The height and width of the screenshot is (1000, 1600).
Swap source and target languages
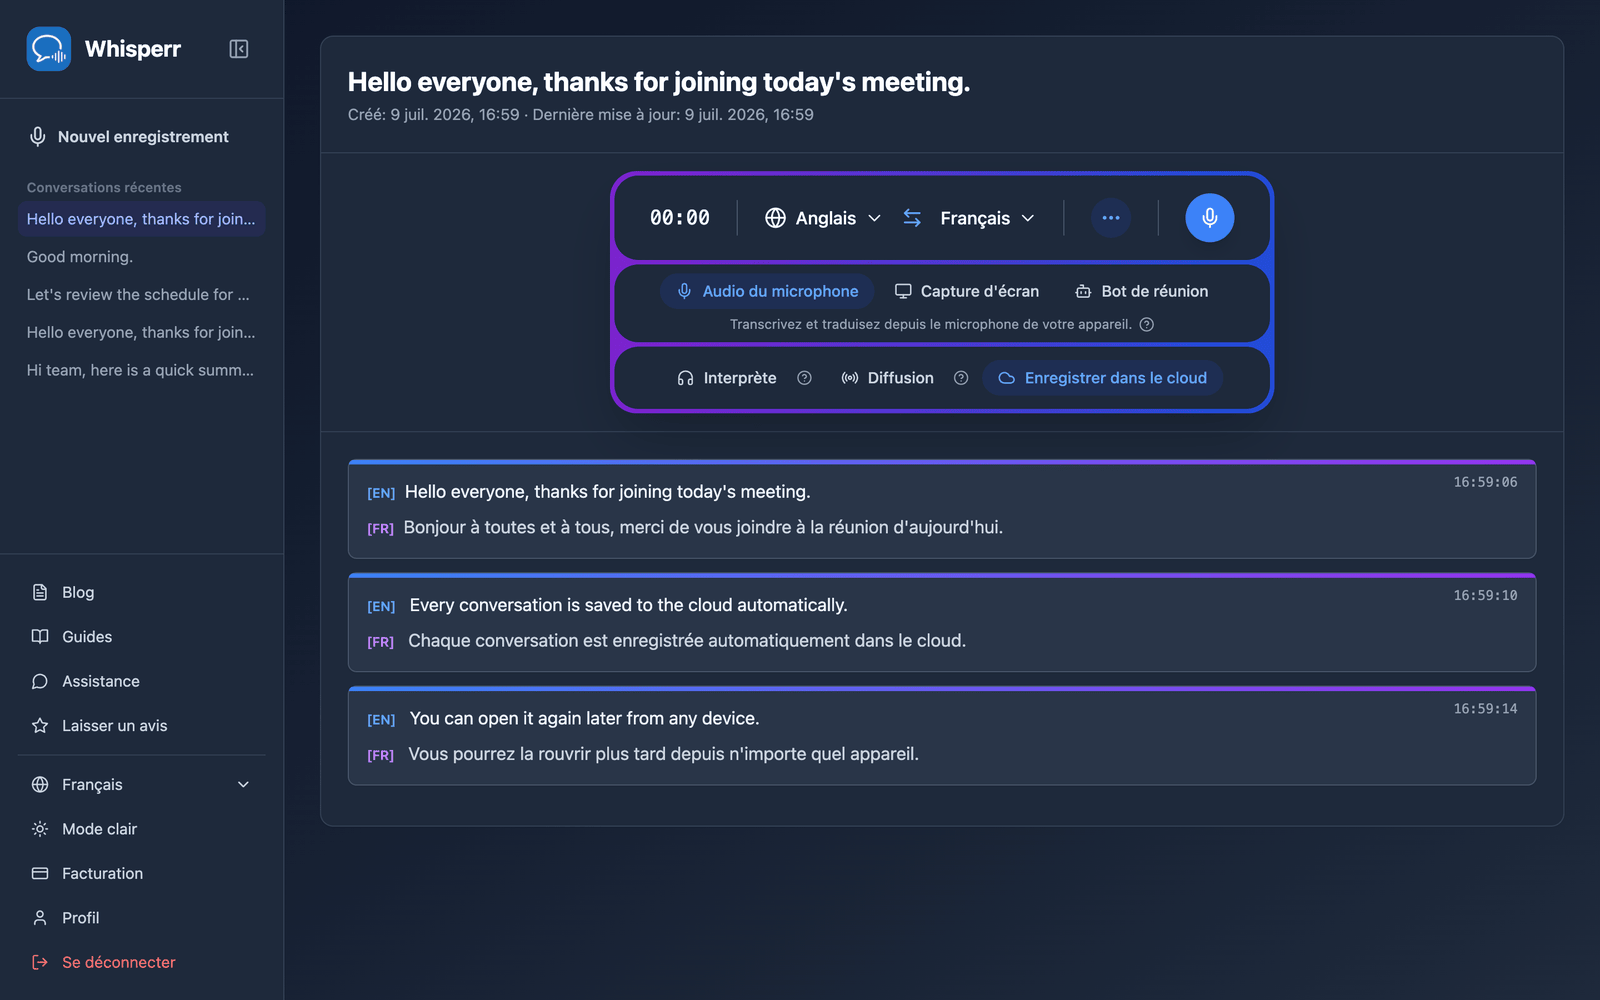pos(912,218)
